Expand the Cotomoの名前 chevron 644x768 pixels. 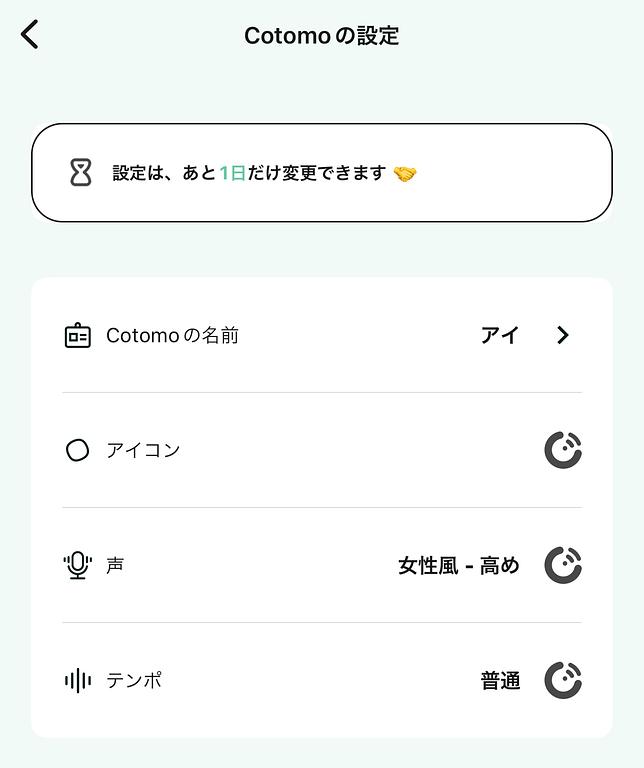tap(563, 336)
